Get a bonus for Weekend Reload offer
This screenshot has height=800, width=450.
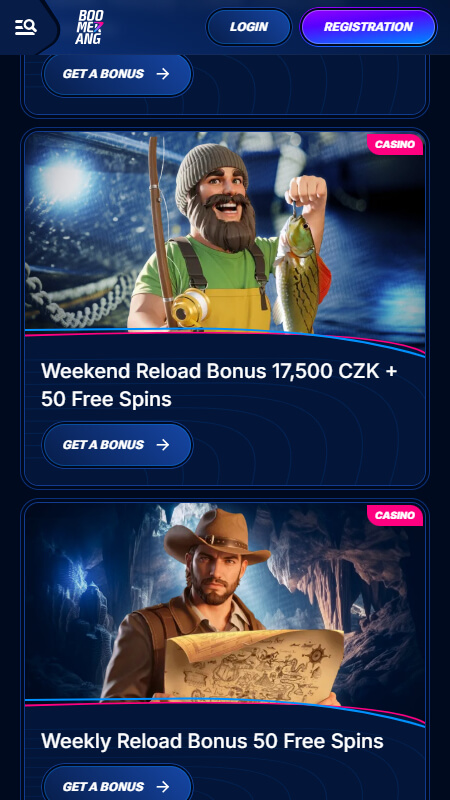click(117, 445)
